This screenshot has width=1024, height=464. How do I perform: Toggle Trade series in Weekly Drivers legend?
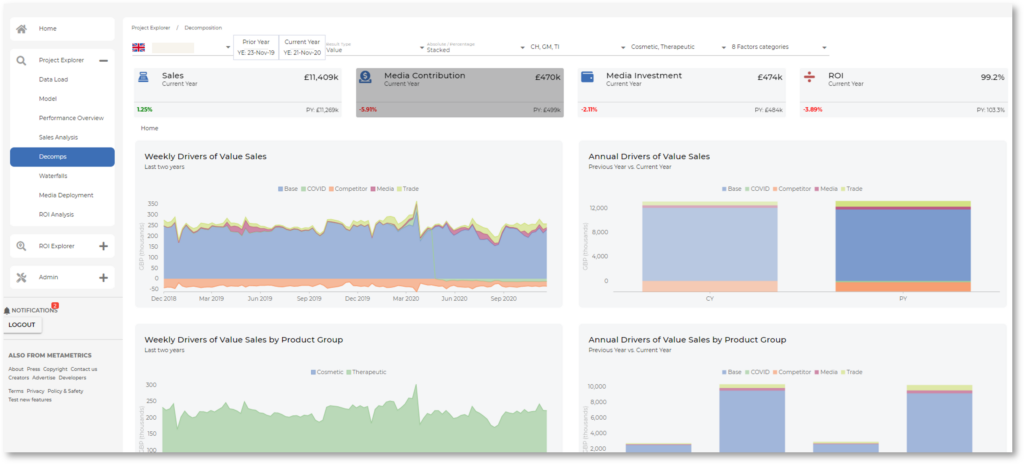pyautogui.click(x=408, y=189)
